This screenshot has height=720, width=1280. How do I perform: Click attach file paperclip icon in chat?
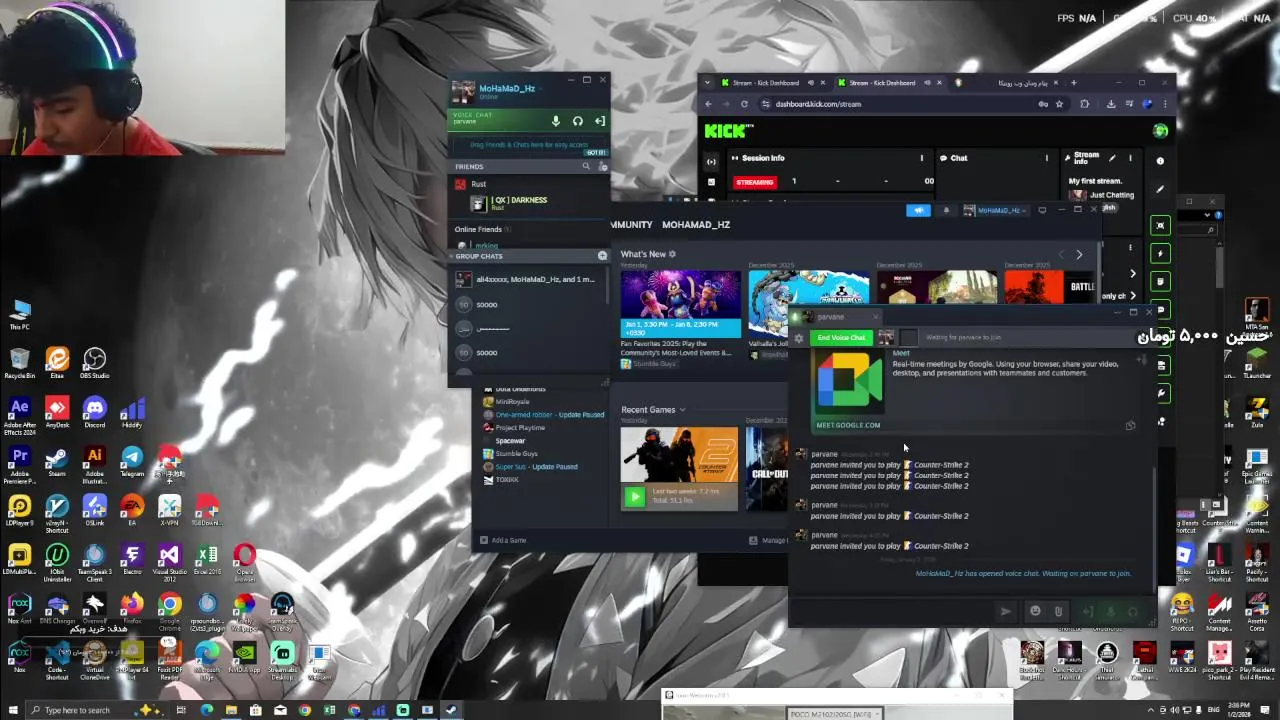coord(1058,611)
